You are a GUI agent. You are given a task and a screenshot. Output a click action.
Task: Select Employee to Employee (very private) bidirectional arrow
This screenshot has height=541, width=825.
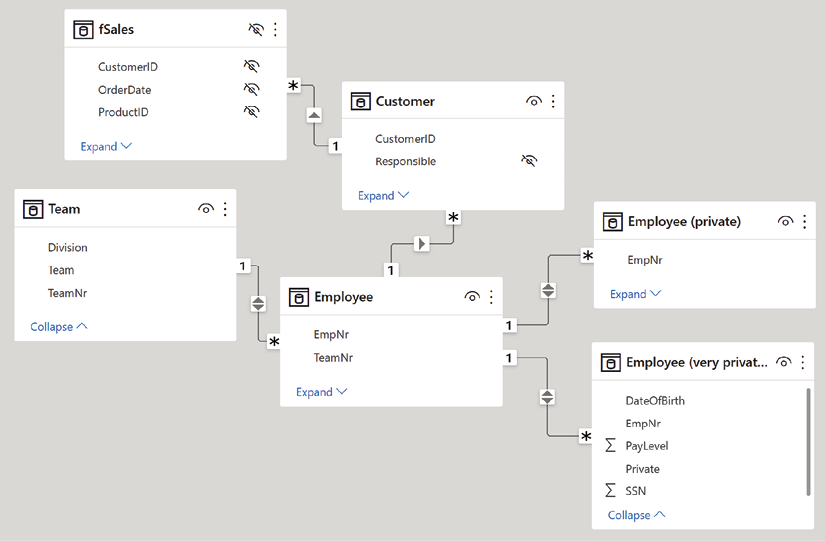pyautogui.click(x=547, y=397)
